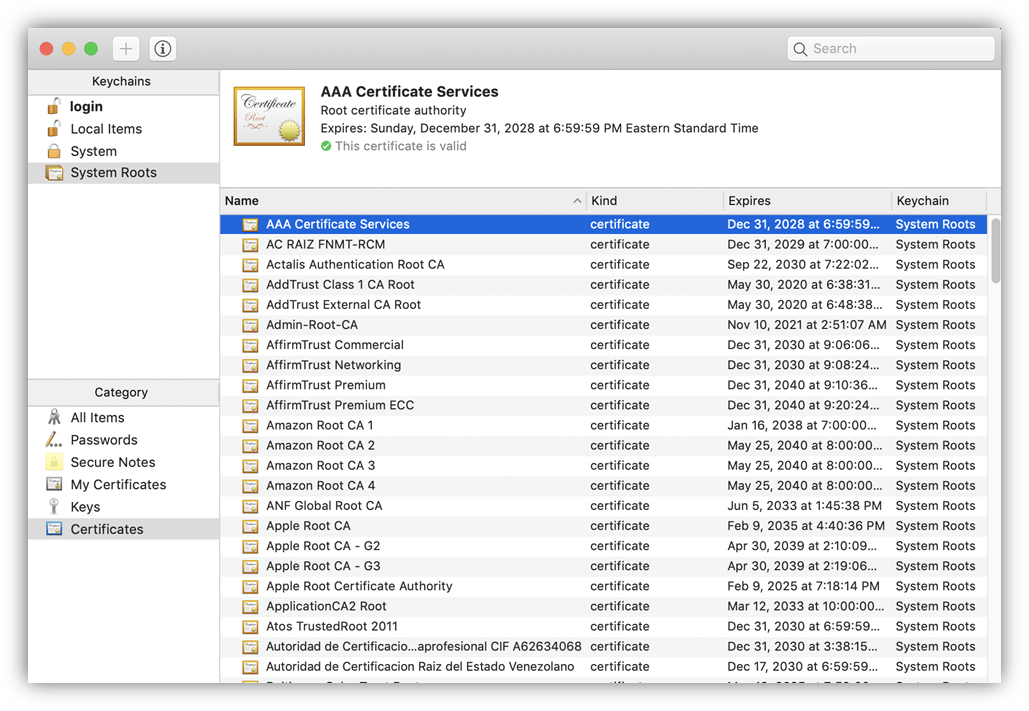This screenshot has width=1029, height=711.
Task: Select ANF Global Root CA
Action: (x=603, y=506)
